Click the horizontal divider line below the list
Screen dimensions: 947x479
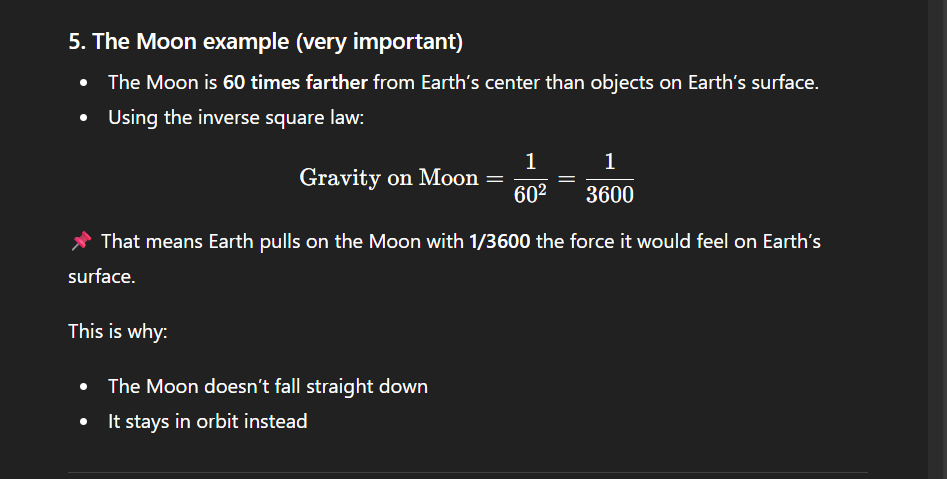point(467,472)
